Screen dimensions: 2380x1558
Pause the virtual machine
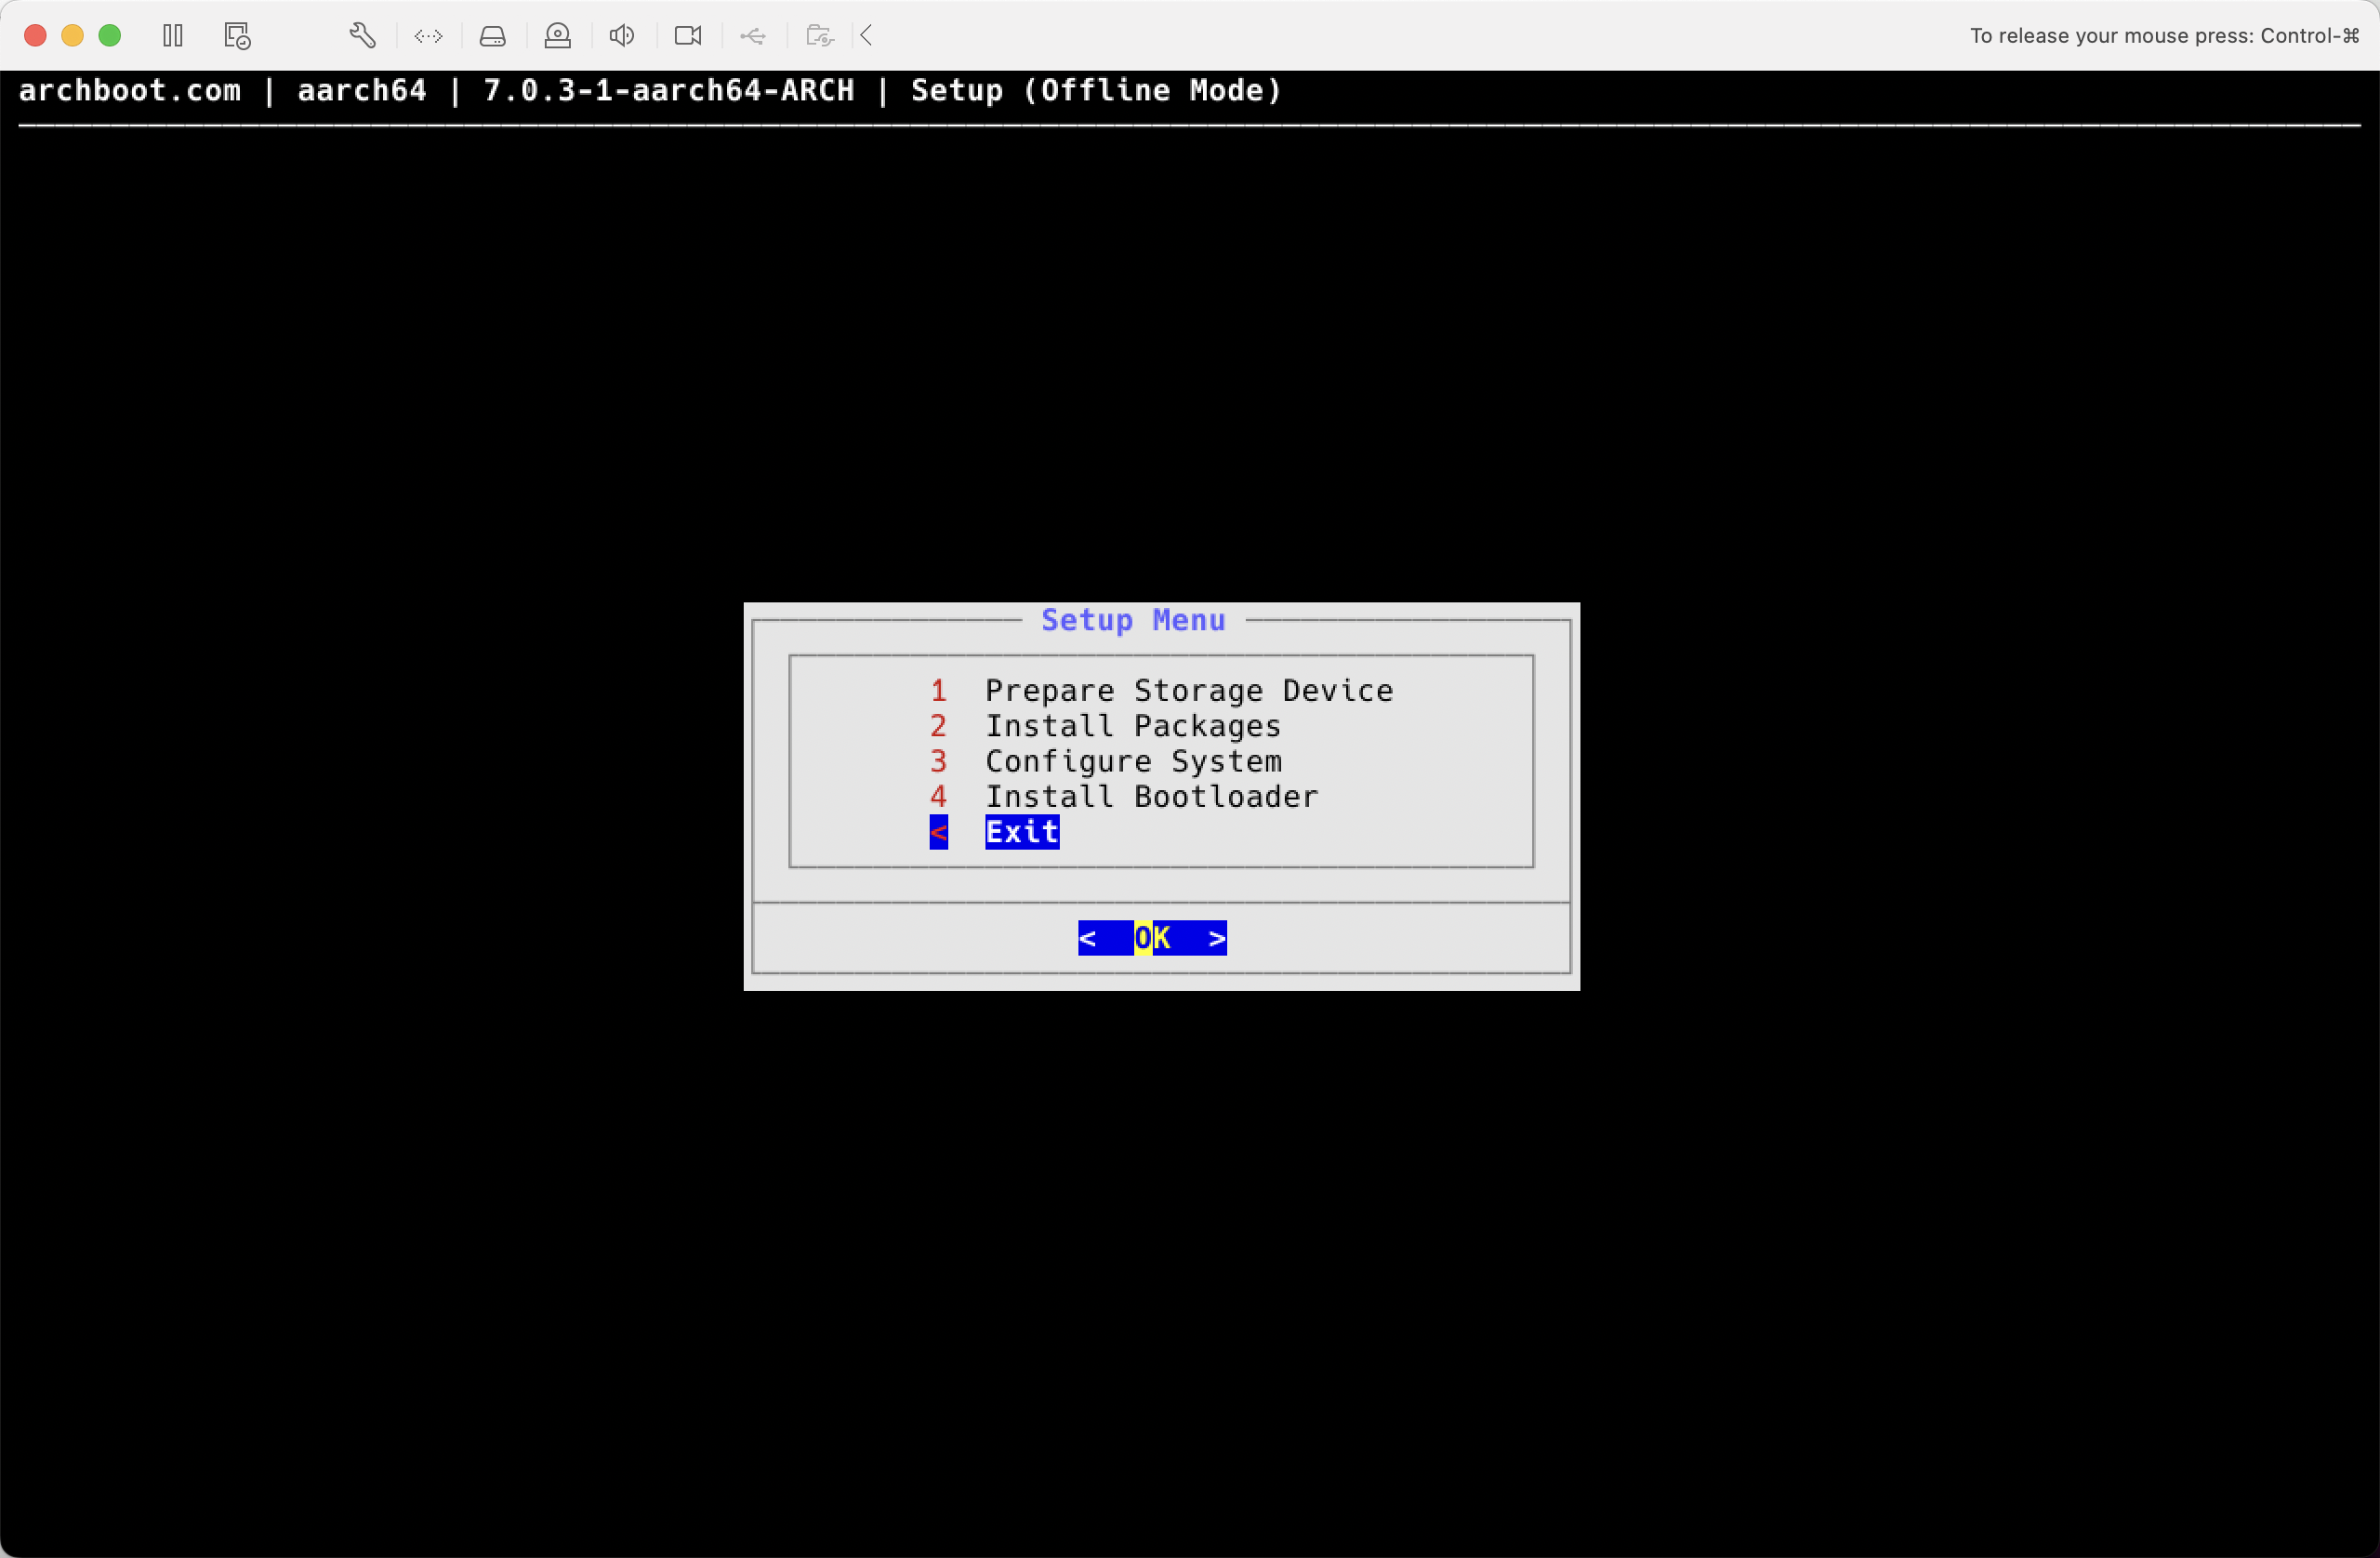[173, 36]
